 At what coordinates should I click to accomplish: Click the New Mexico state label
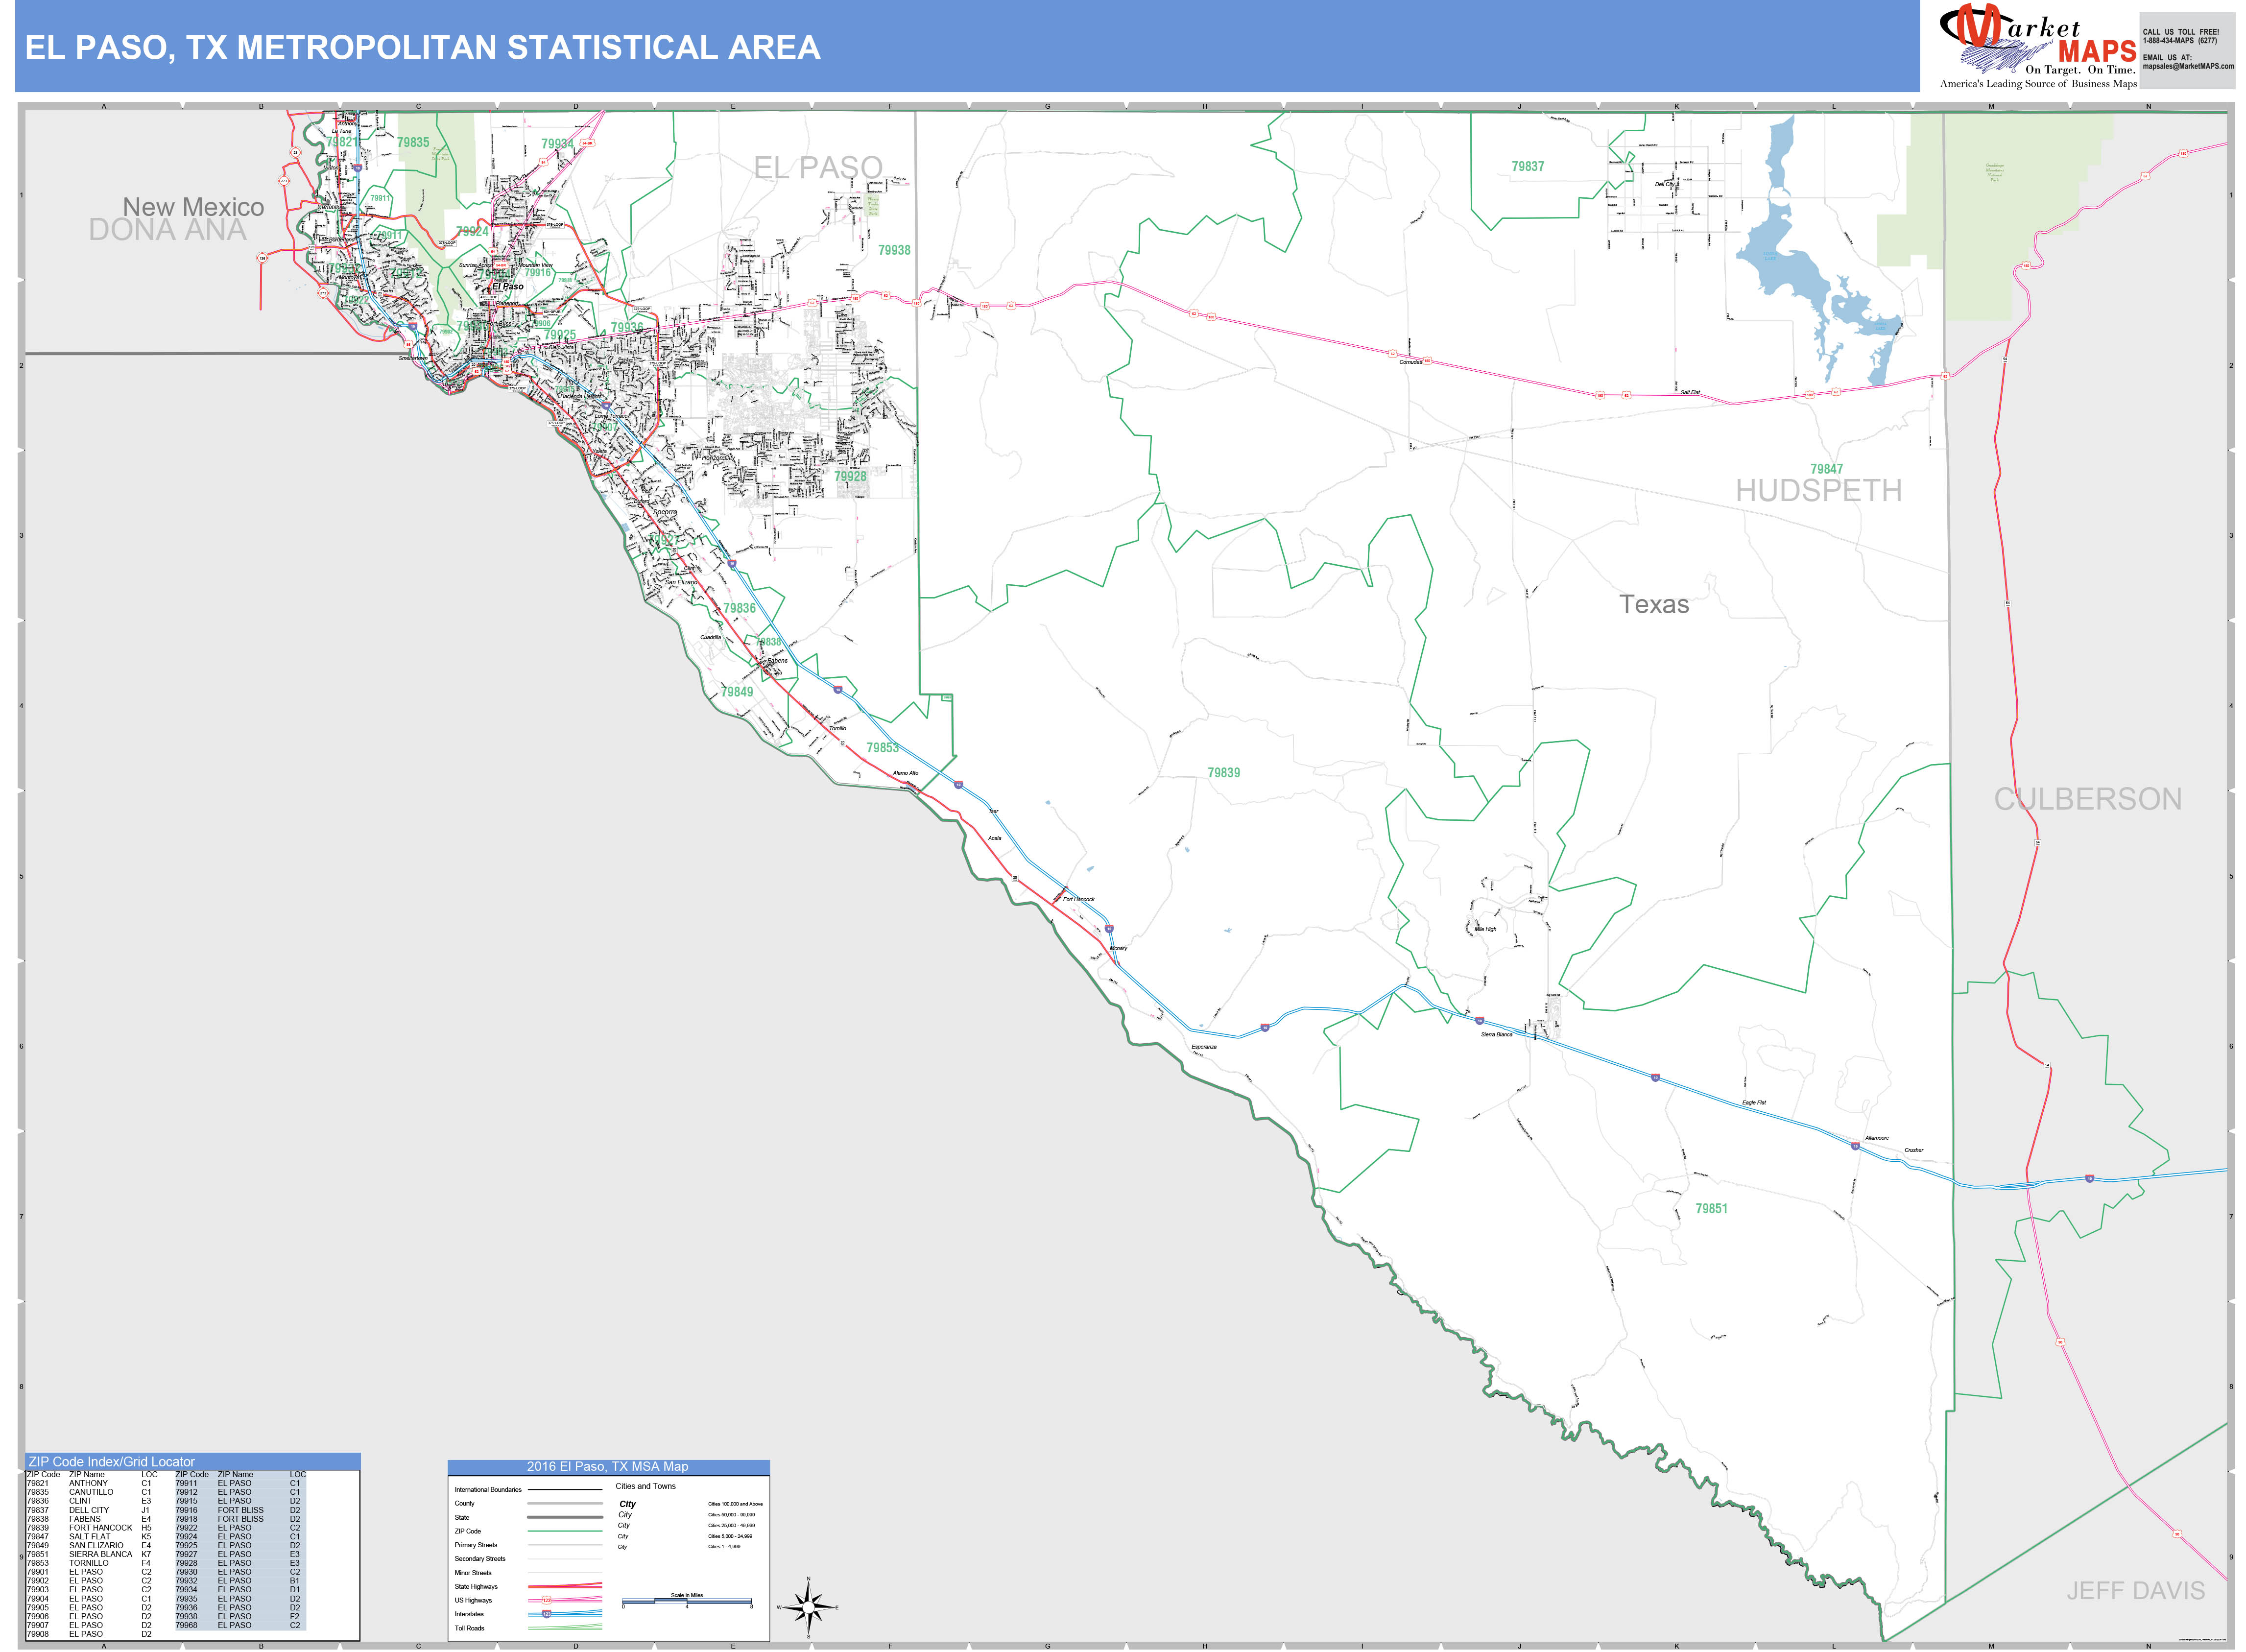193,207
